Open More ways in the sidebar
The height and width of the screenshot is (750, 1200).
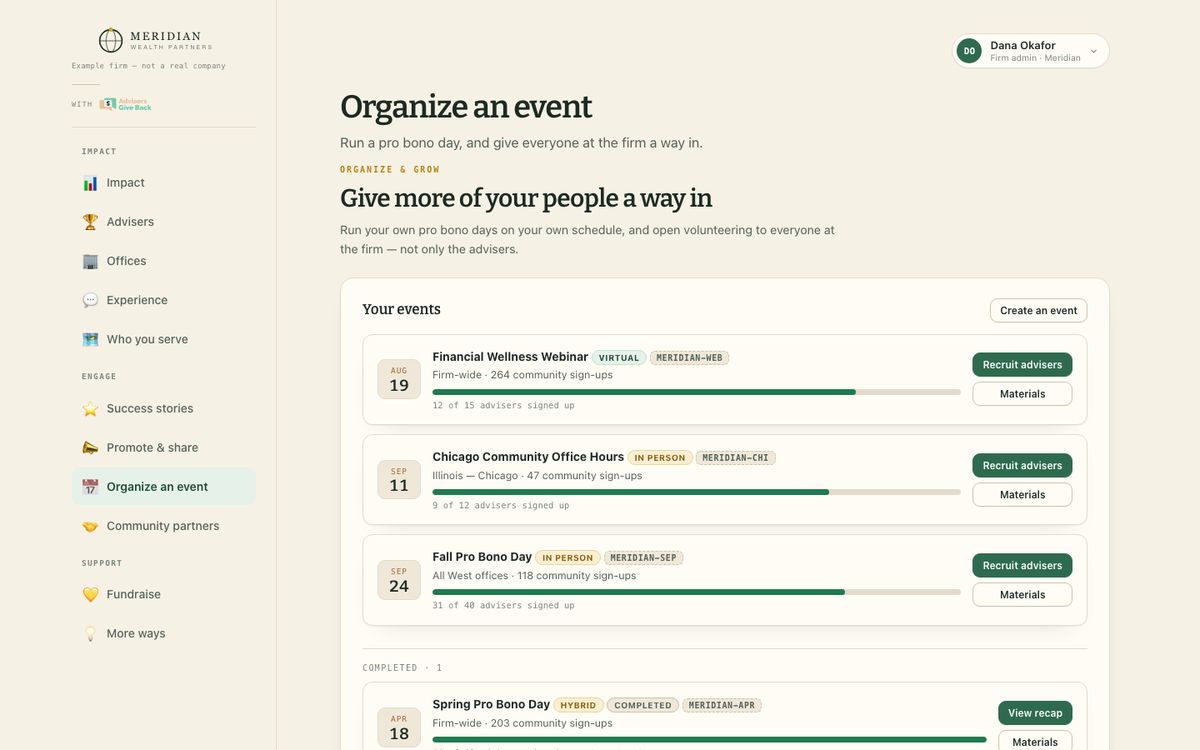(164, 634)
